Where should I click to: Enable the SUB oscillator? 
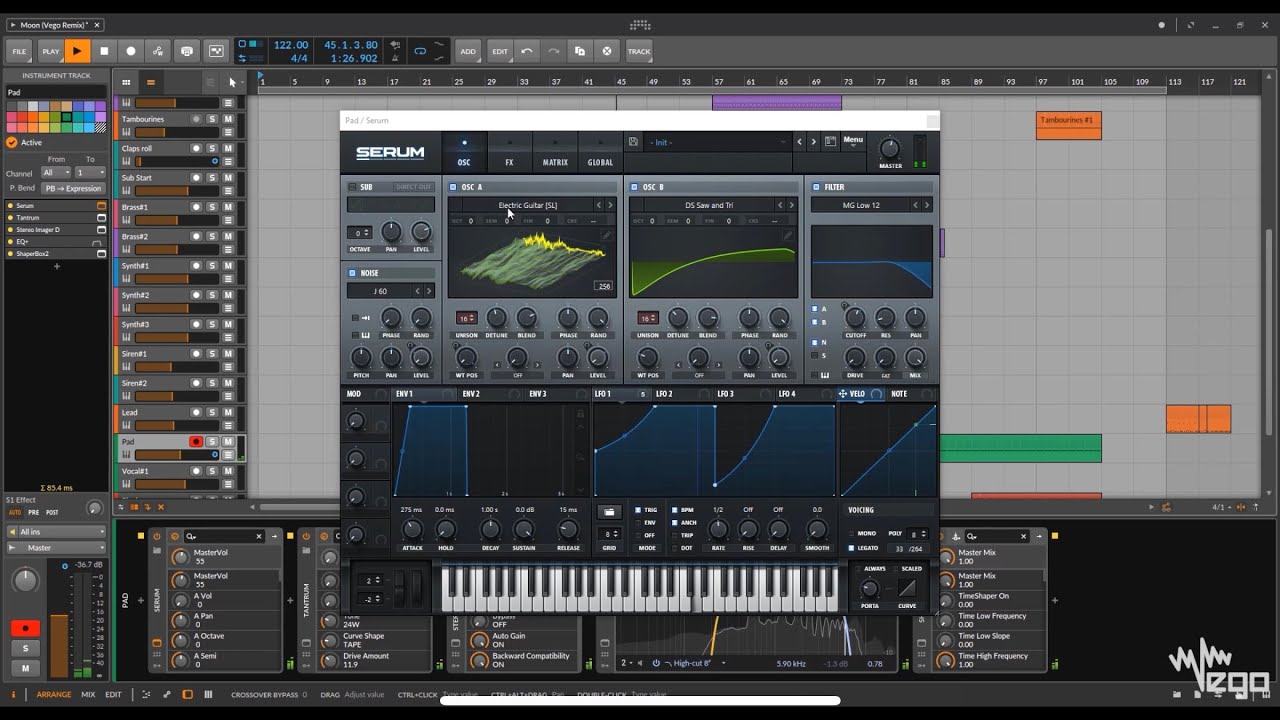click(x=352, y=187)
